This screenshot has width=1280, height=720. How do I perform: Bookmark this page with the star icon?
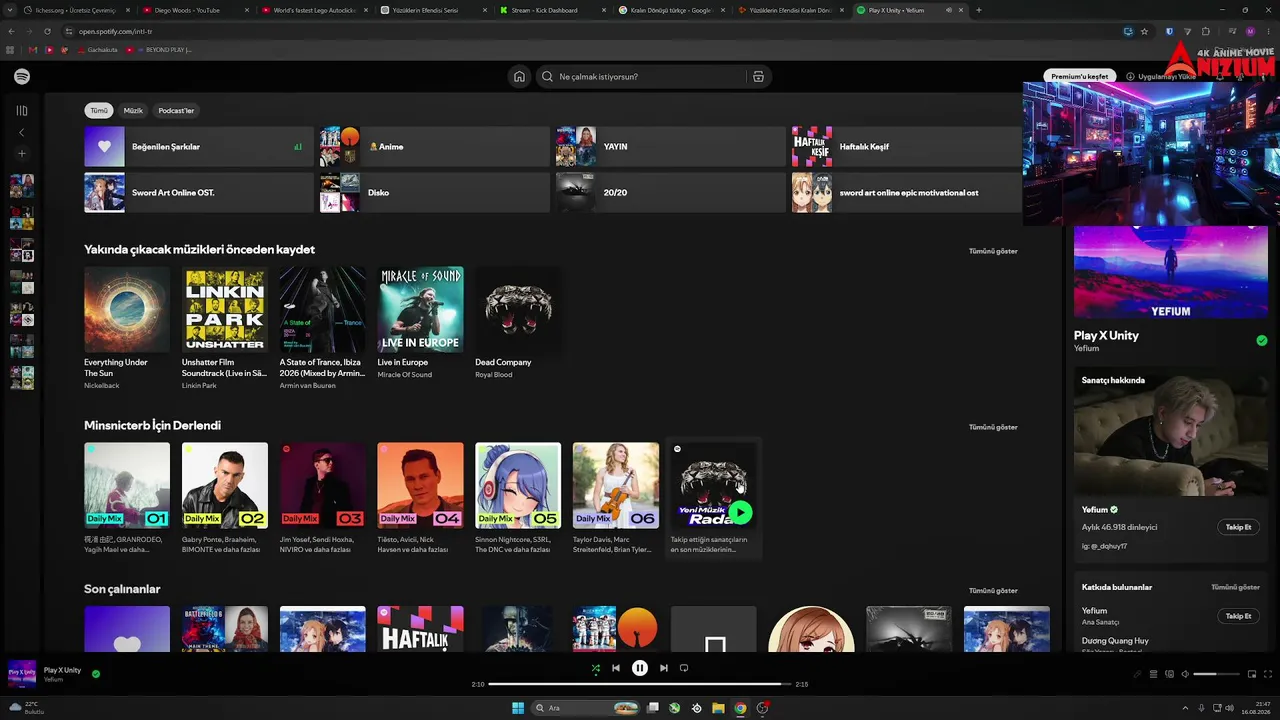coord(1144,31)
